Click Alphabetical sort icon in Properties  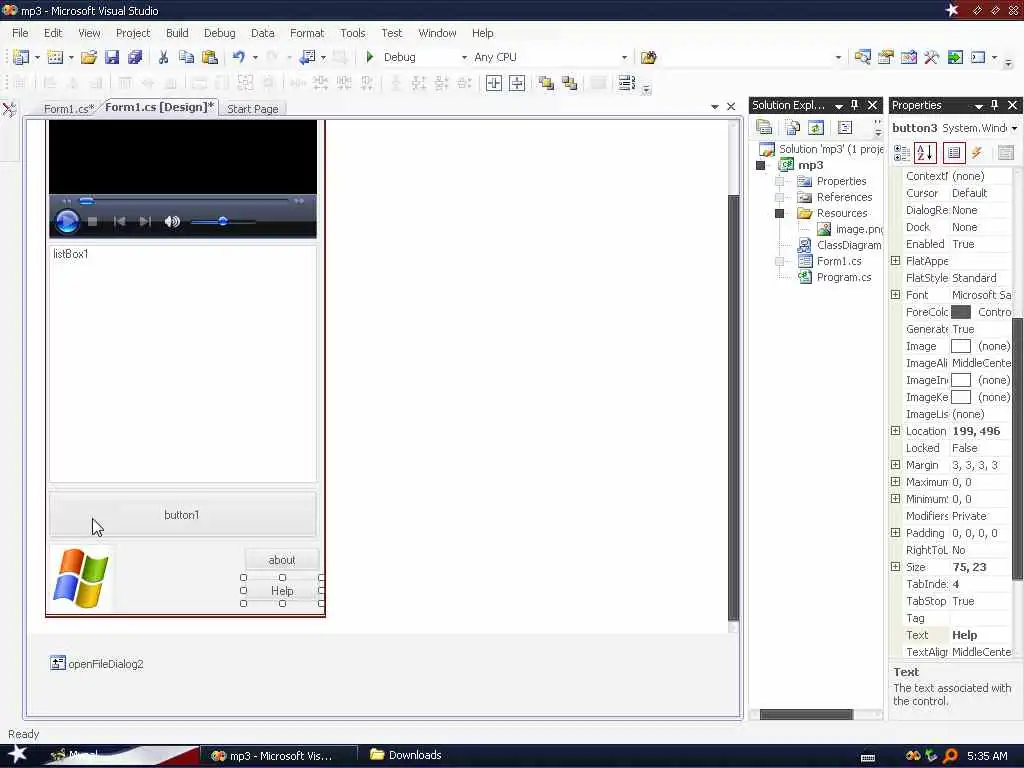925,153
